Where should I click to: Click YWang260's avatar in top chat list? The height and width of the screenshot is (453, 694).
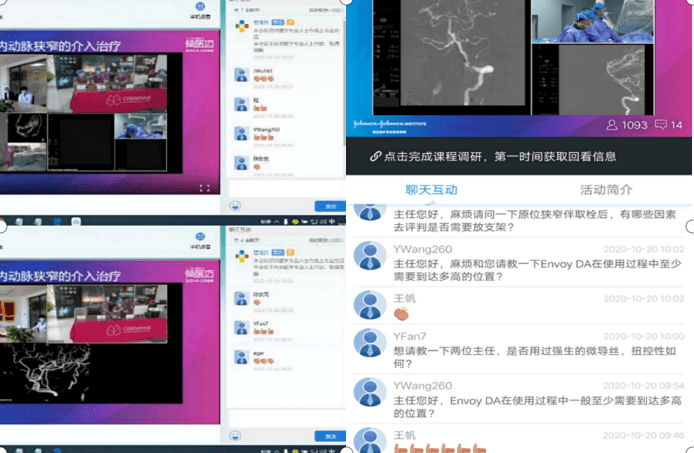[x=241, y=133]
